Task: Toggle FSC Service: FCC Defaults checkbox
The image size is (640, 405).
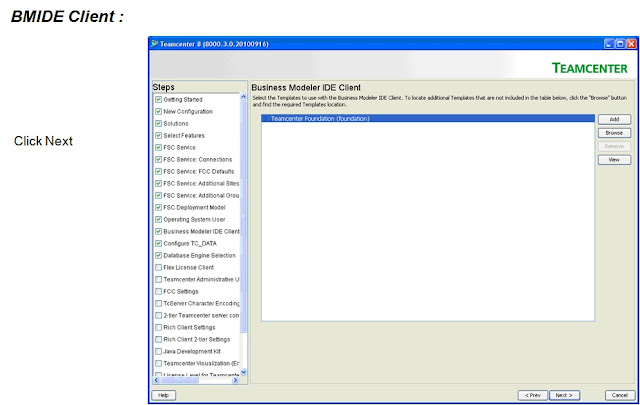Action: 158,171
